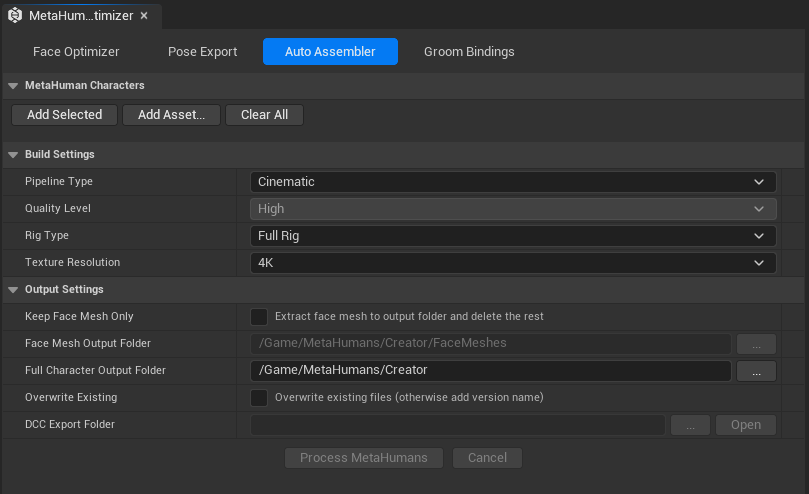This screenshot has height=494, width=809.
Task: Open the Quality Level dropdown
Action: [x=513, y=209]
